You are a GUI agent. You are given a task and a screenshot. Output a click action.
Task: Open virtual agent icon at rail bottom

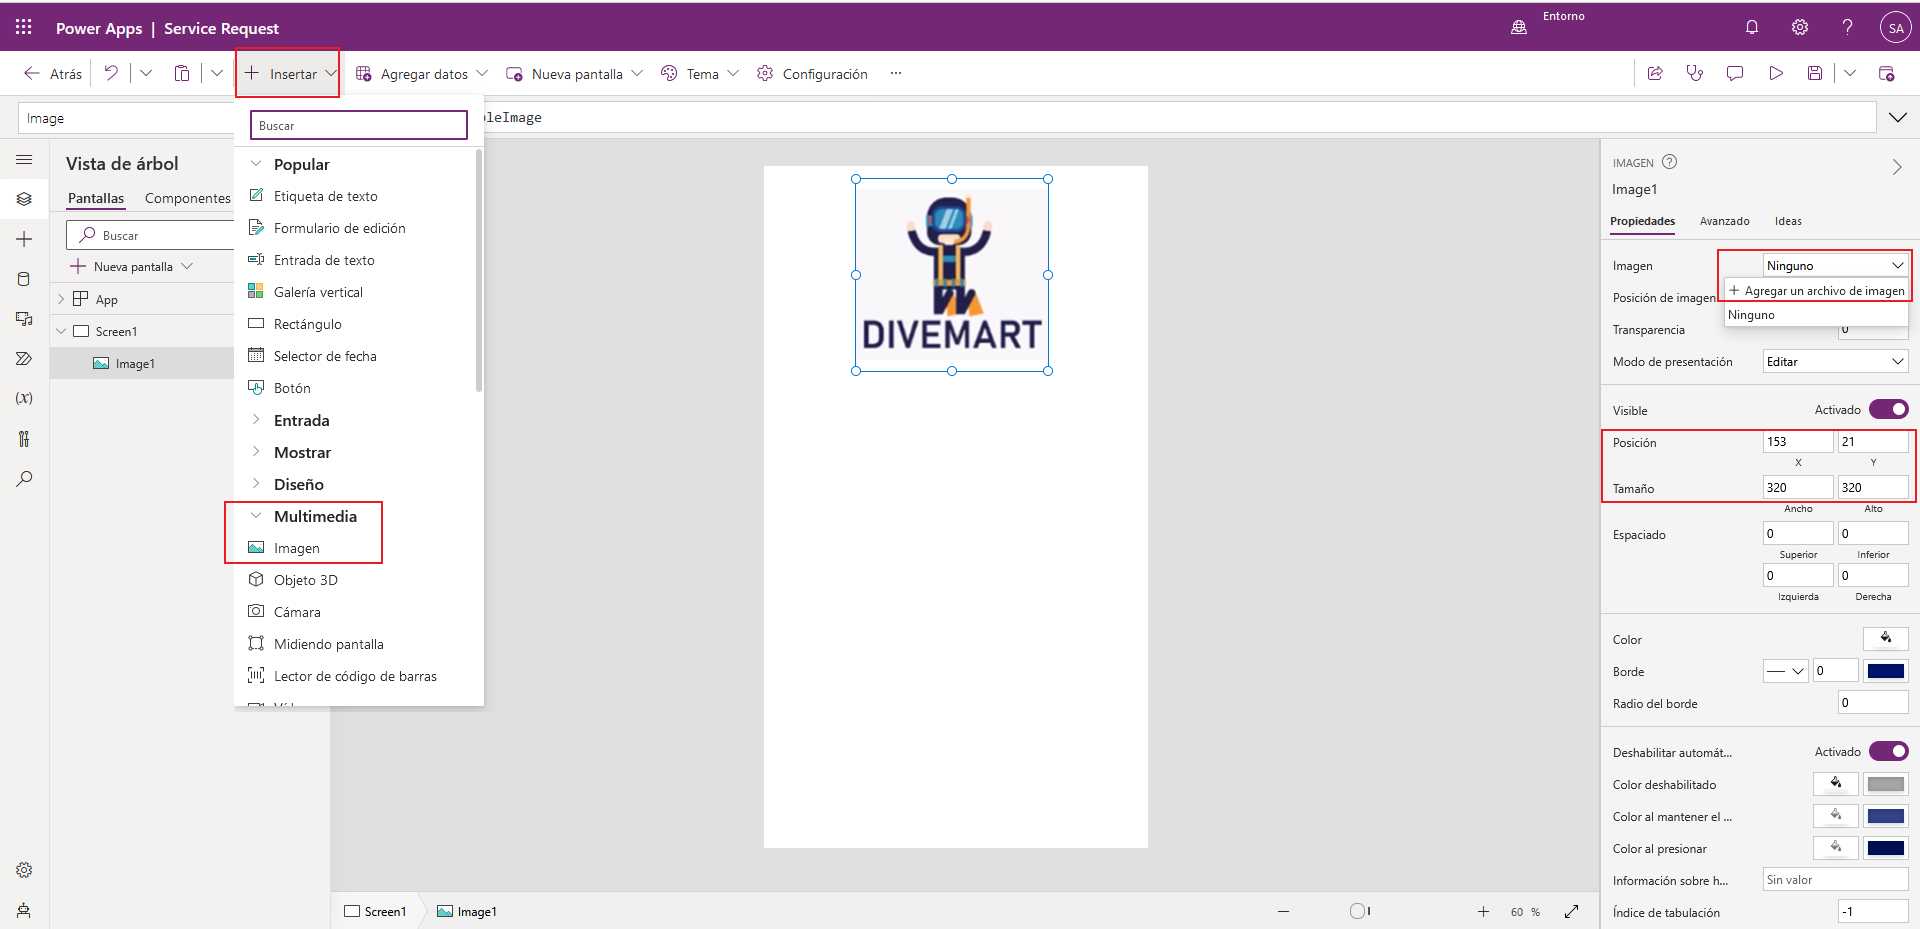click(24, 910)
